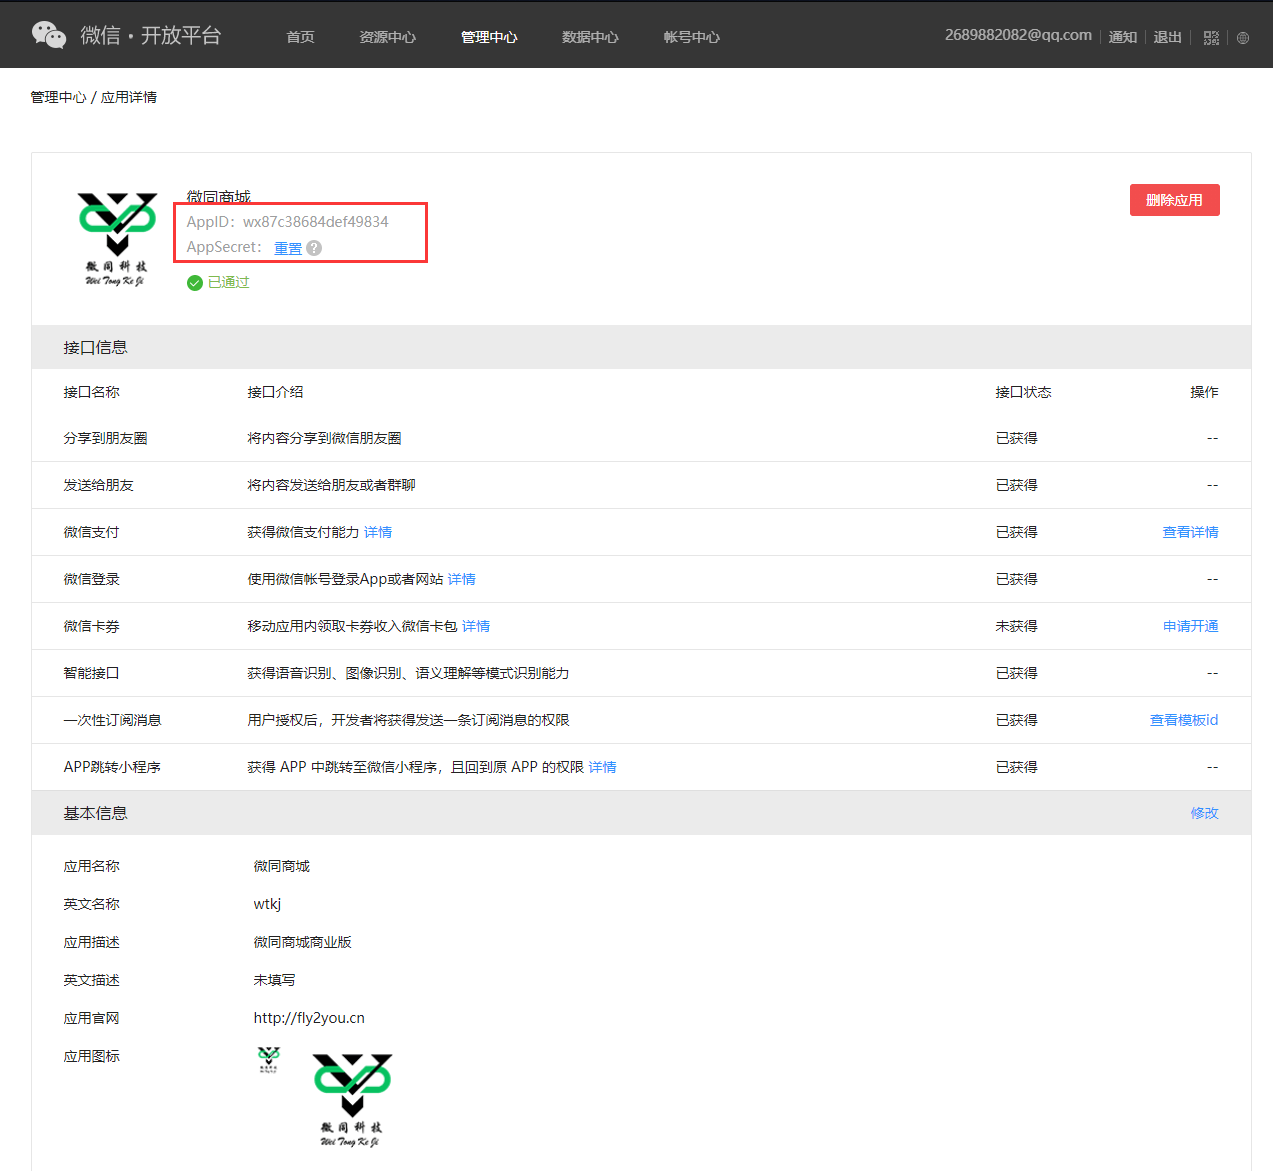The image size is (1273, 1171).
Task: Click 分享到朋友圈 row name
Action: (x=105, y=438)
